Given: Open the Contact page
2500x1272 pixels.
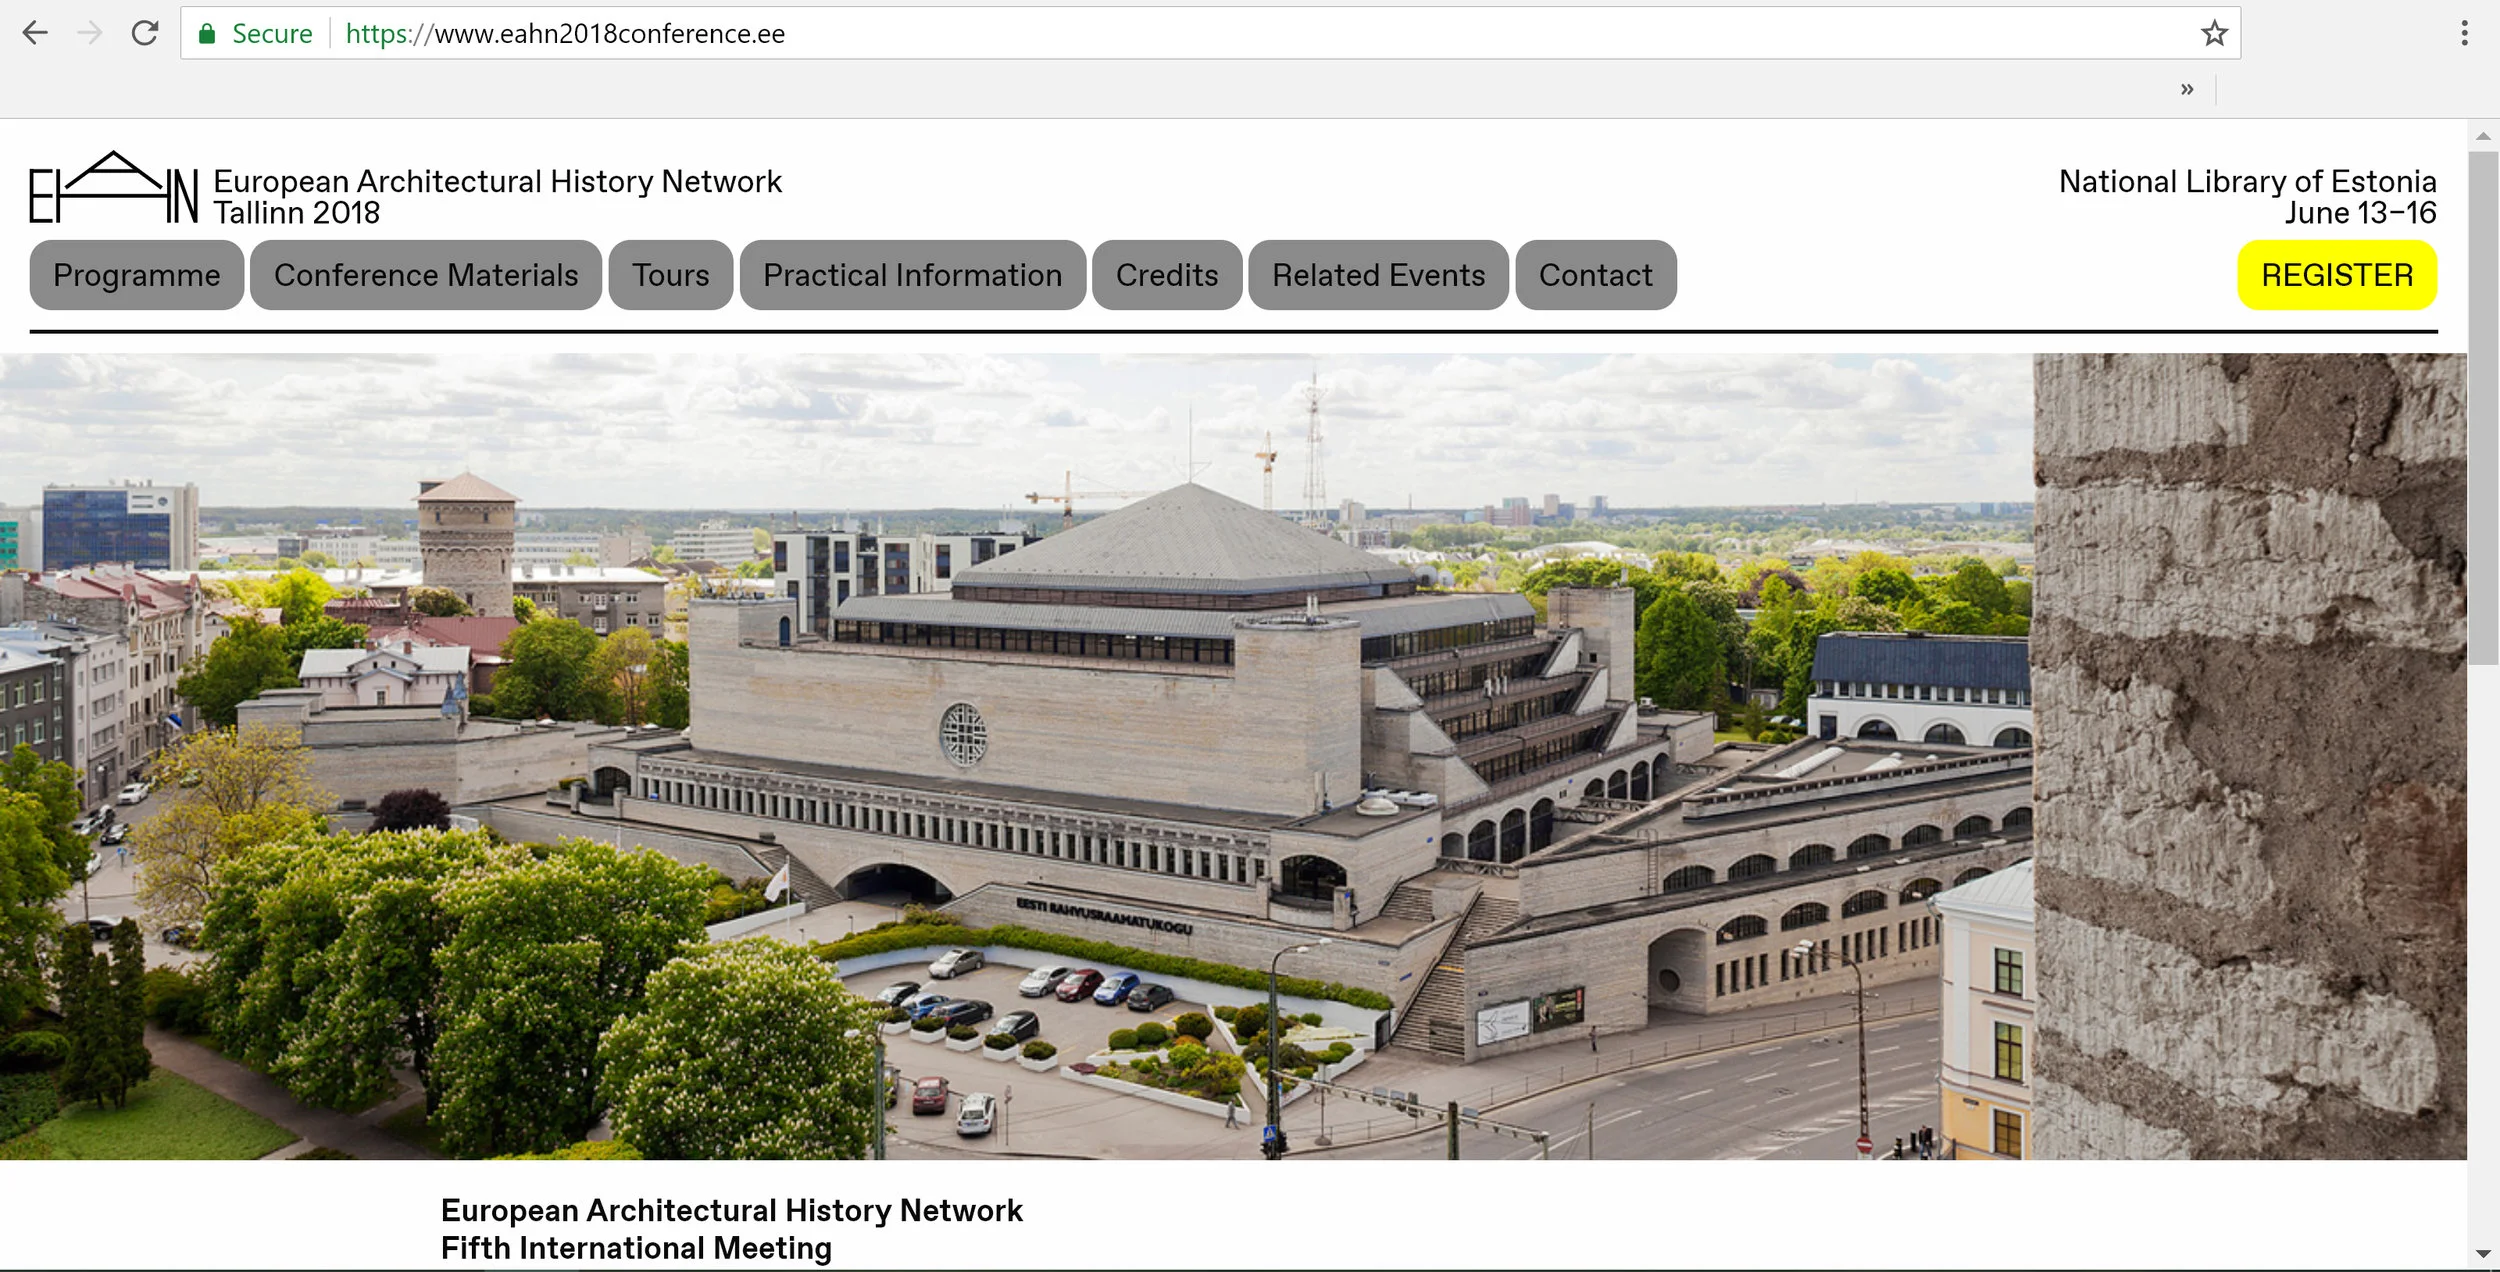Looking at the screenshot, I should (1595, 275).
